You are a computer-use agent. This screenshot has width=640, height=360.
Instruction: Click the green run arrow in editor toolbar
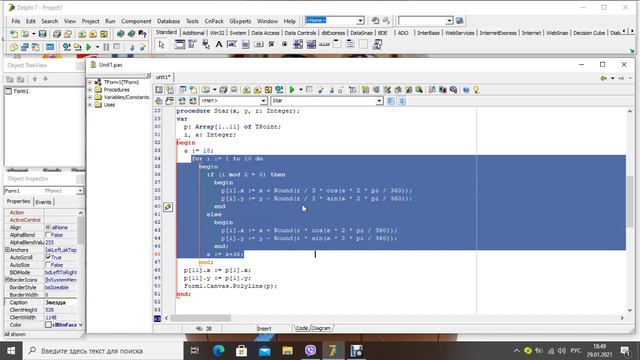coord(292,90)
